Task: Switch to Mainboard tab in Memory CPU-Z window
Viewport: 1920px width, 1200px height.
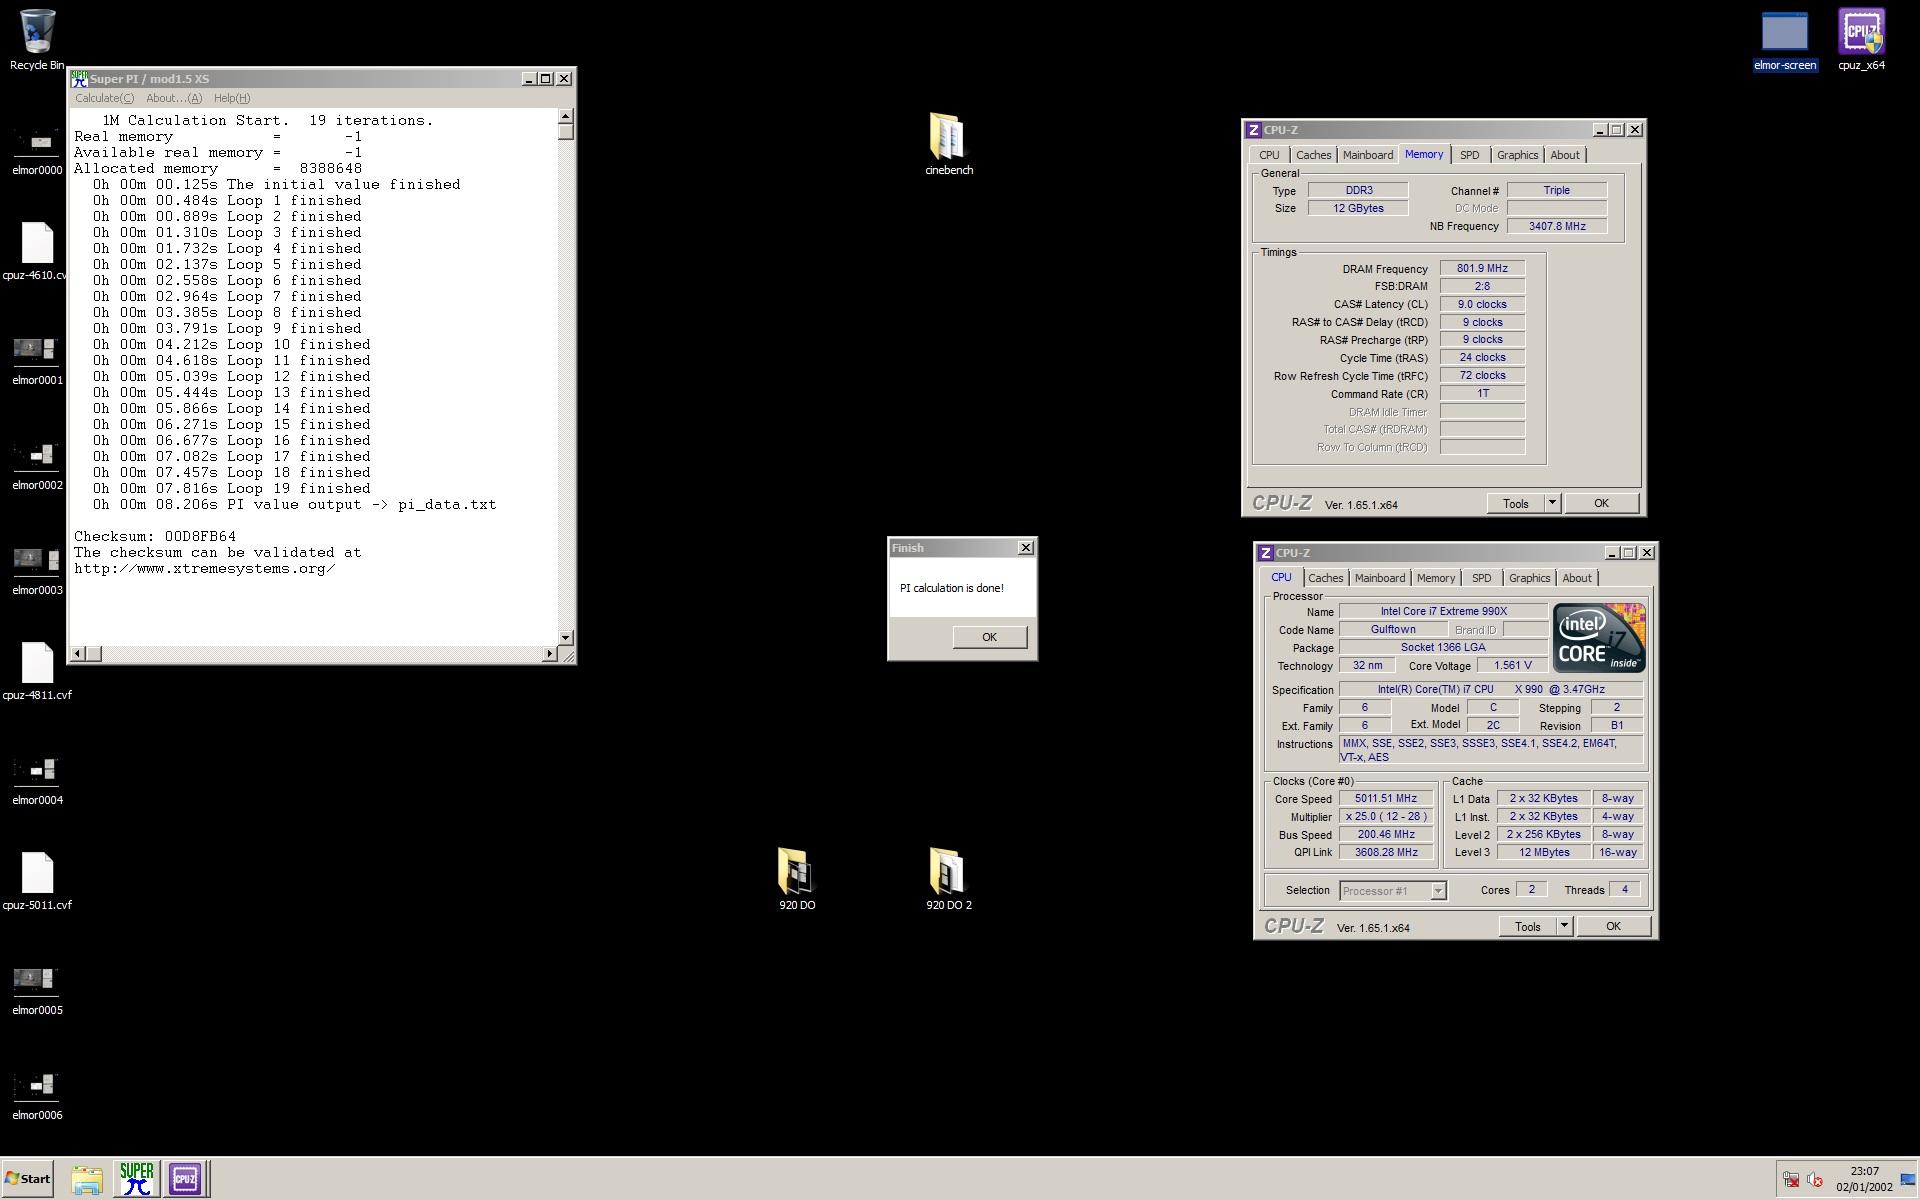Action: 1367,155
